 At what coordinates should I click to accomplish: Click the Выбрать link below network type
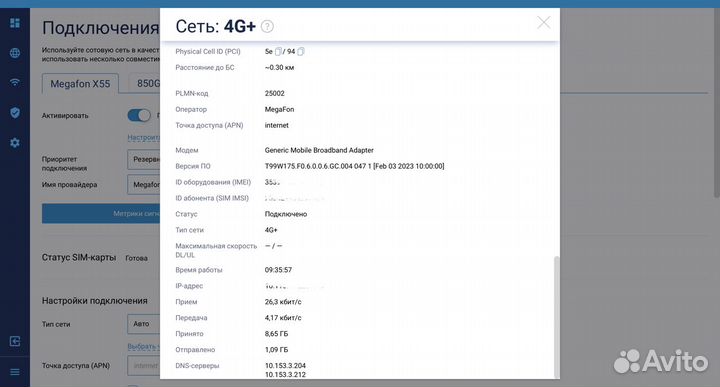144,347
